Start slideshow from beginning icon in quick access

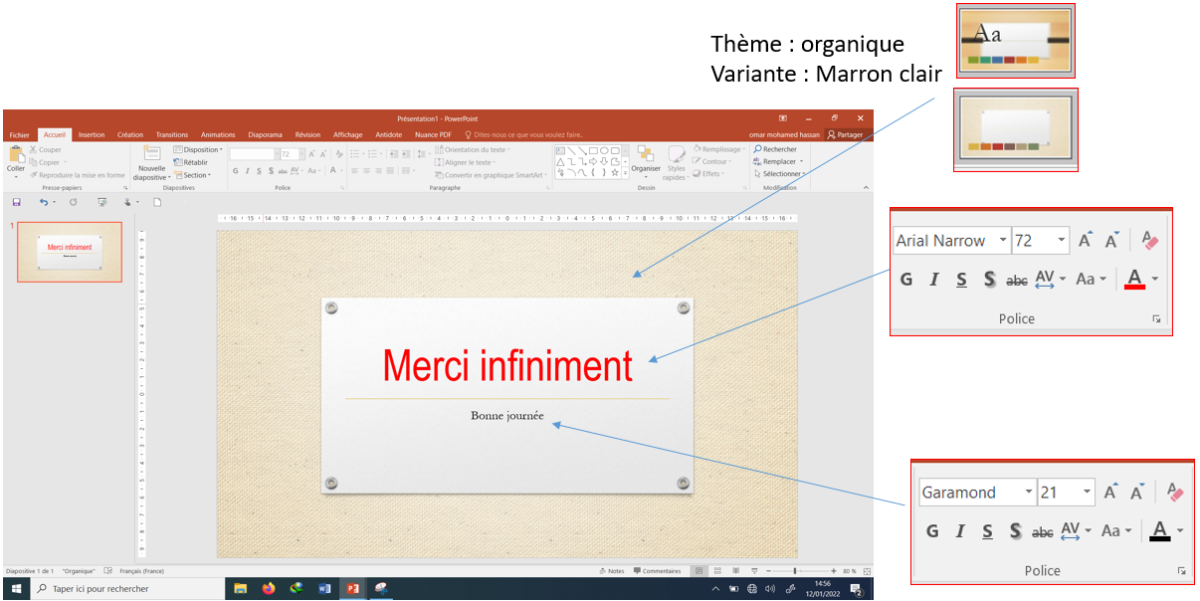point(101,202)
